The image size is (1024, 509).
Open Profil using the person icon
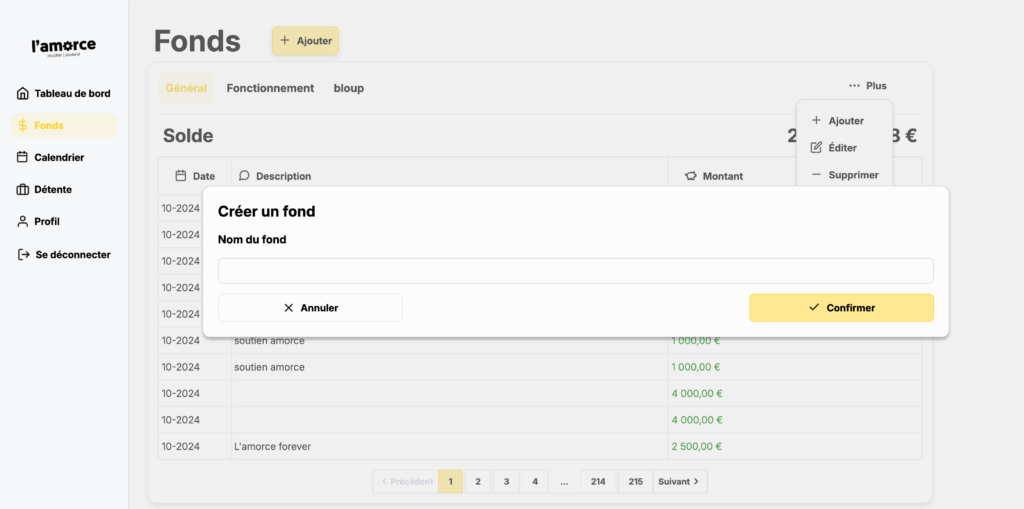click(x=23, y=221)
